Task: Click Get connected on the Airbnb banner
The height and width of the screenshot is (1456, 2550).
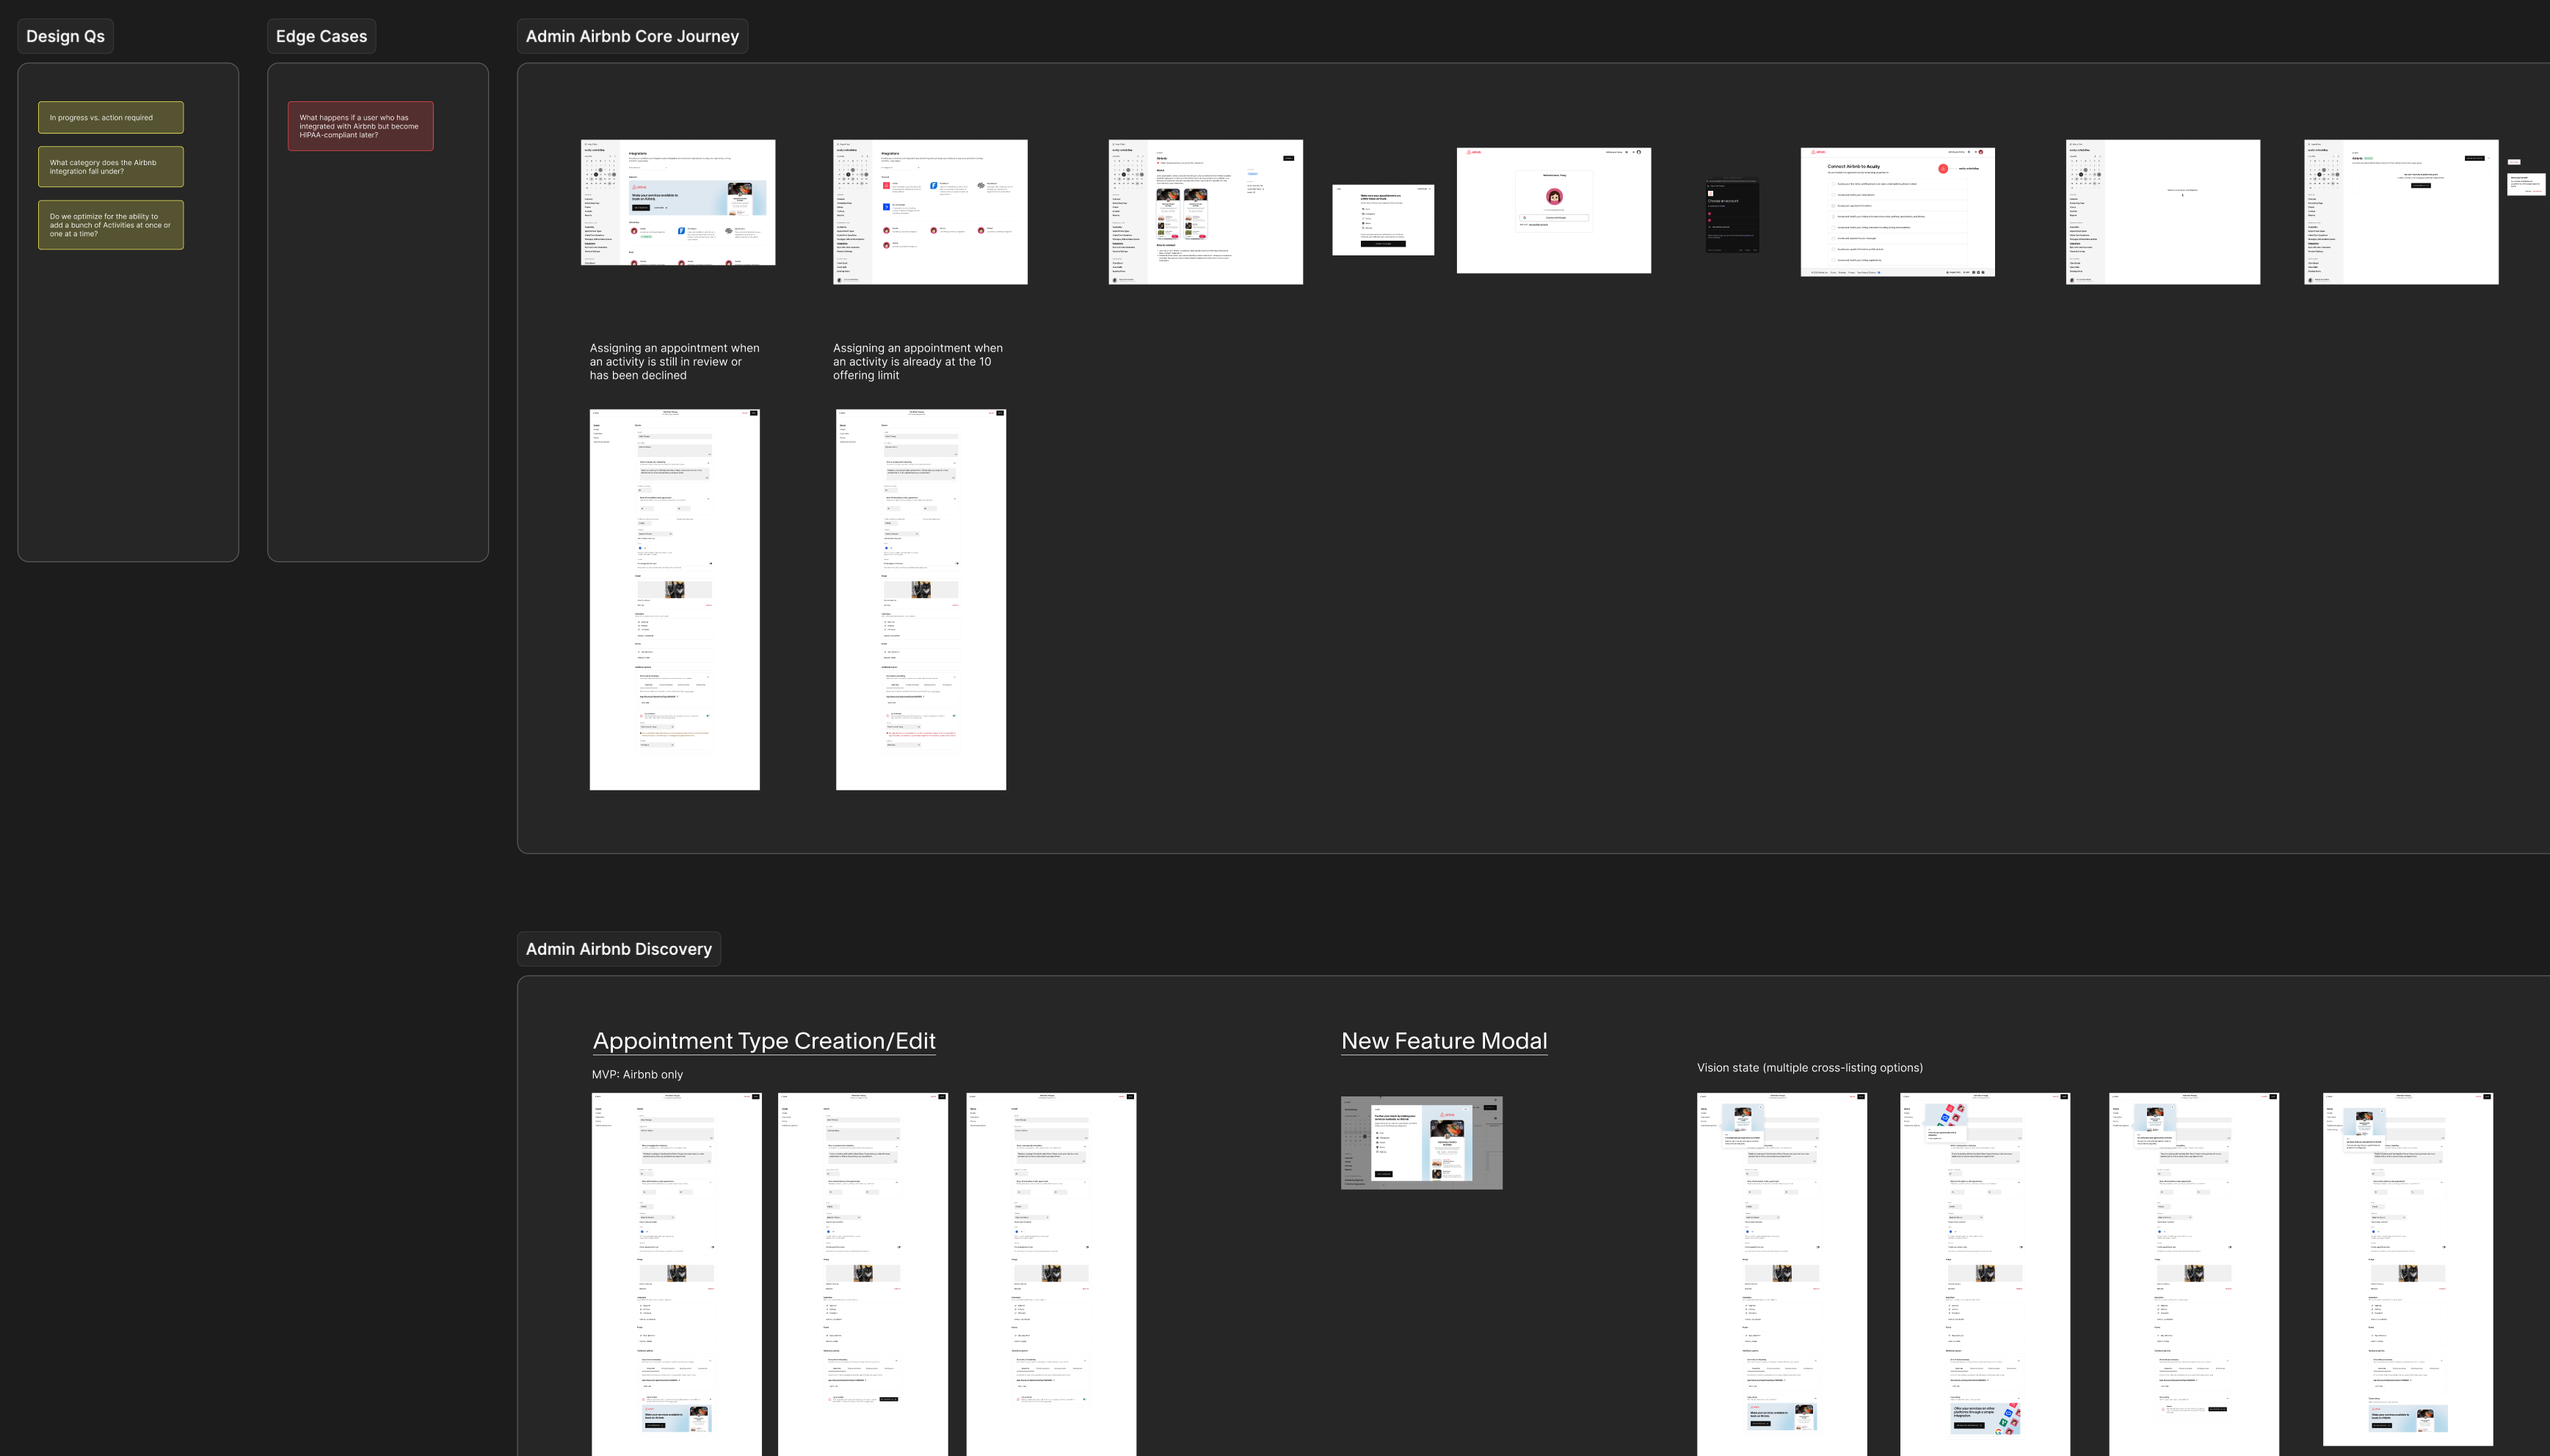Action: 641,208
